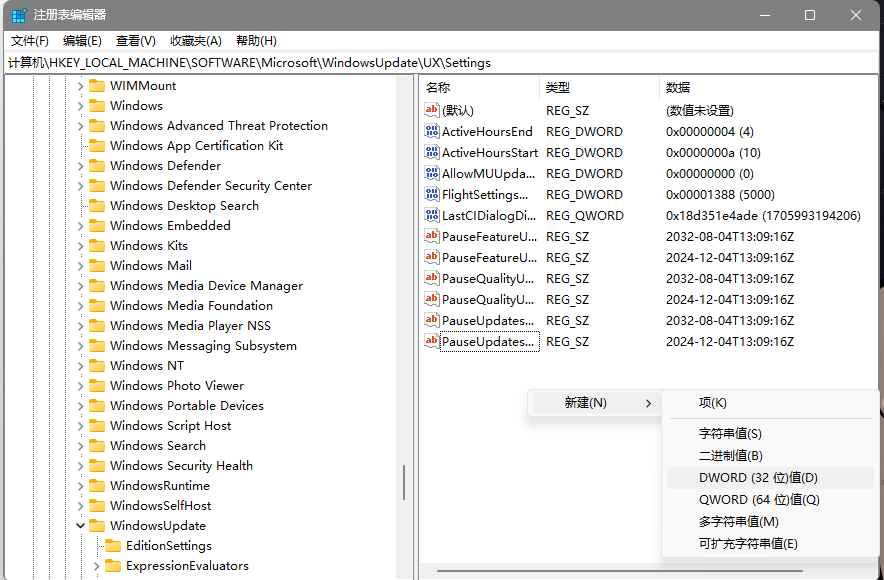Click the ExpressionEvaluators folder icon
884x580 pixels.
pos(113,566)
